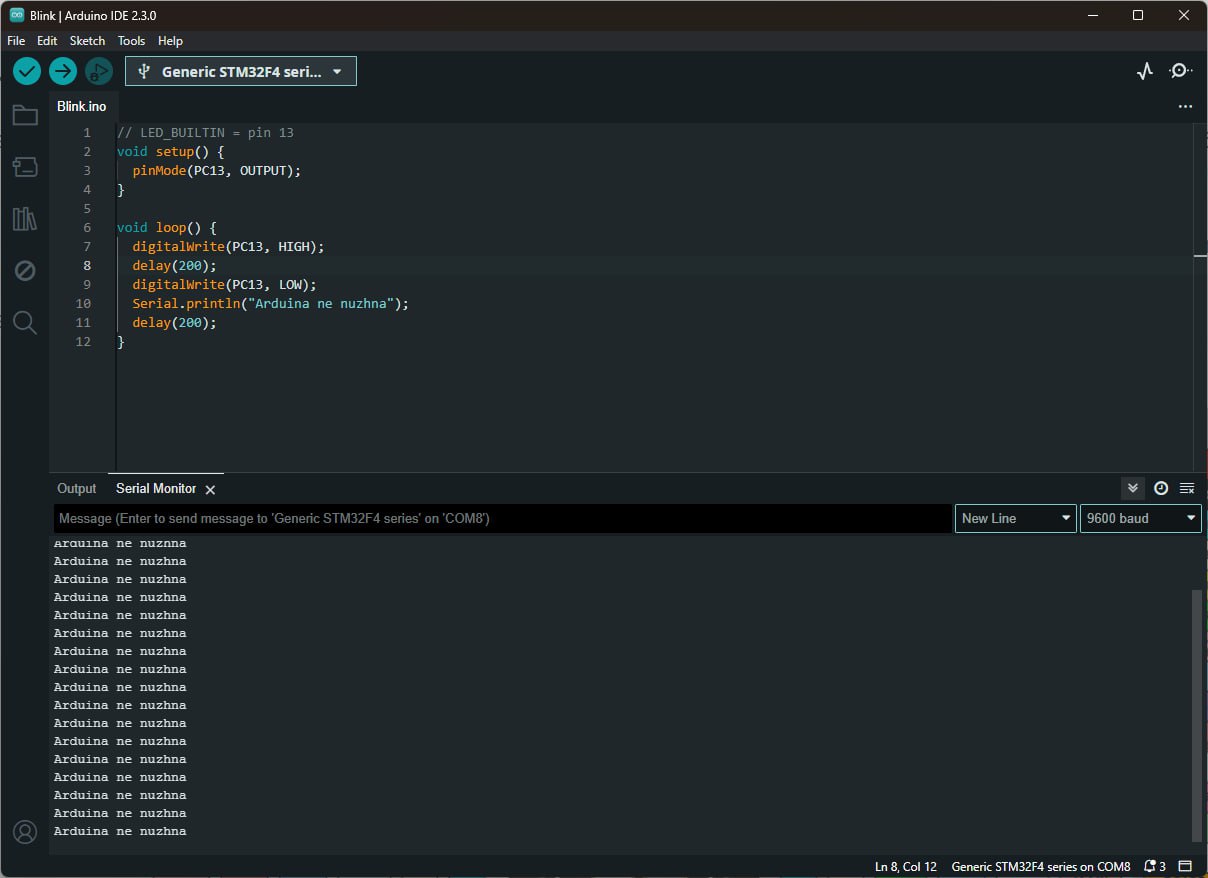Click the delay(200) code on line 11
The width and height of the screenshot is (1208, 878).
175,322
